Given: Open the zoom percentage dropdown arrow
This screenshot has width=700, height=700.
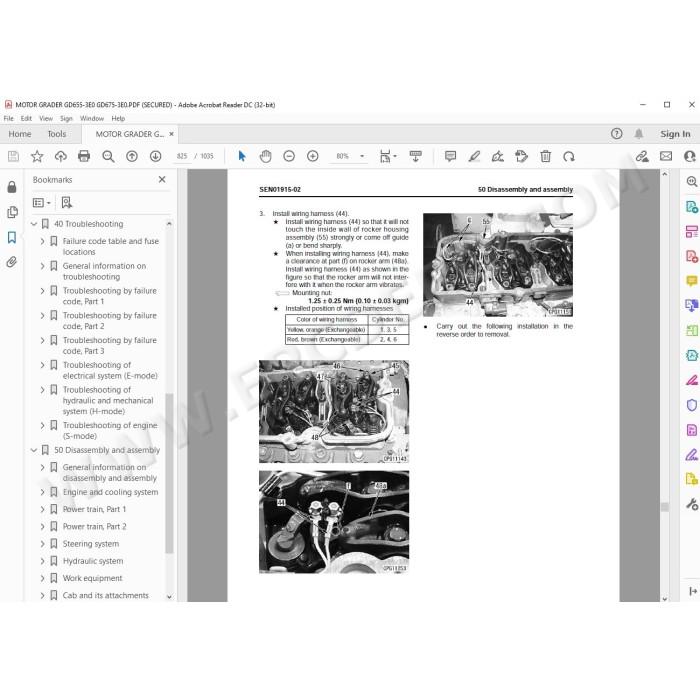Looking at the screenshot, I should pyautogui.click(x=362, y=156).
